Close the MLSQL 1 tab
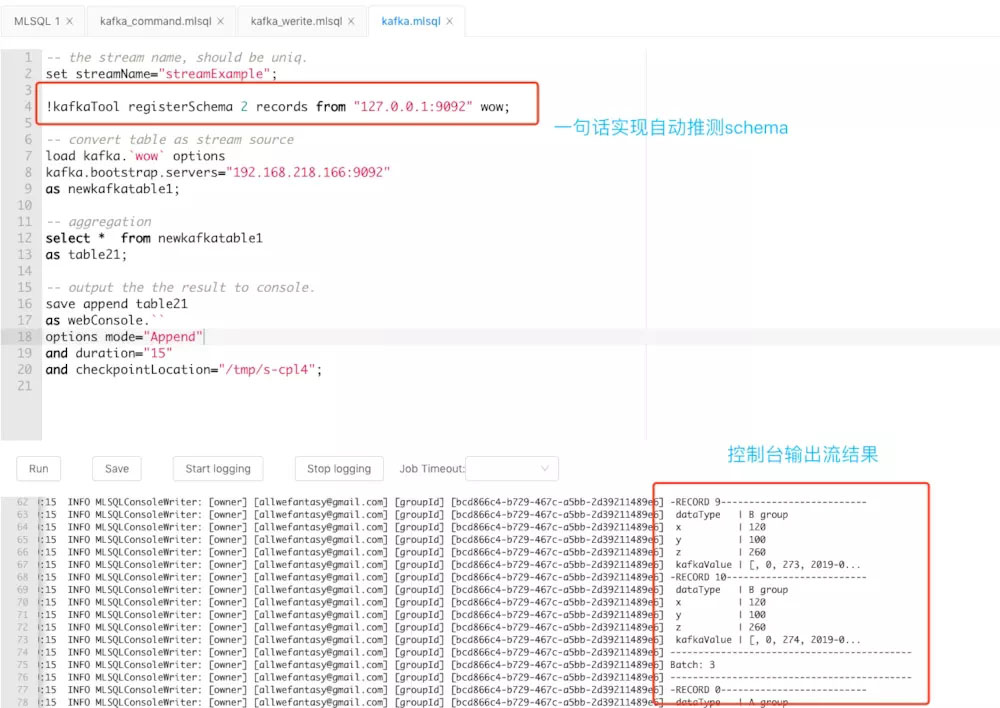1000x708 pixels. point(70,21)
